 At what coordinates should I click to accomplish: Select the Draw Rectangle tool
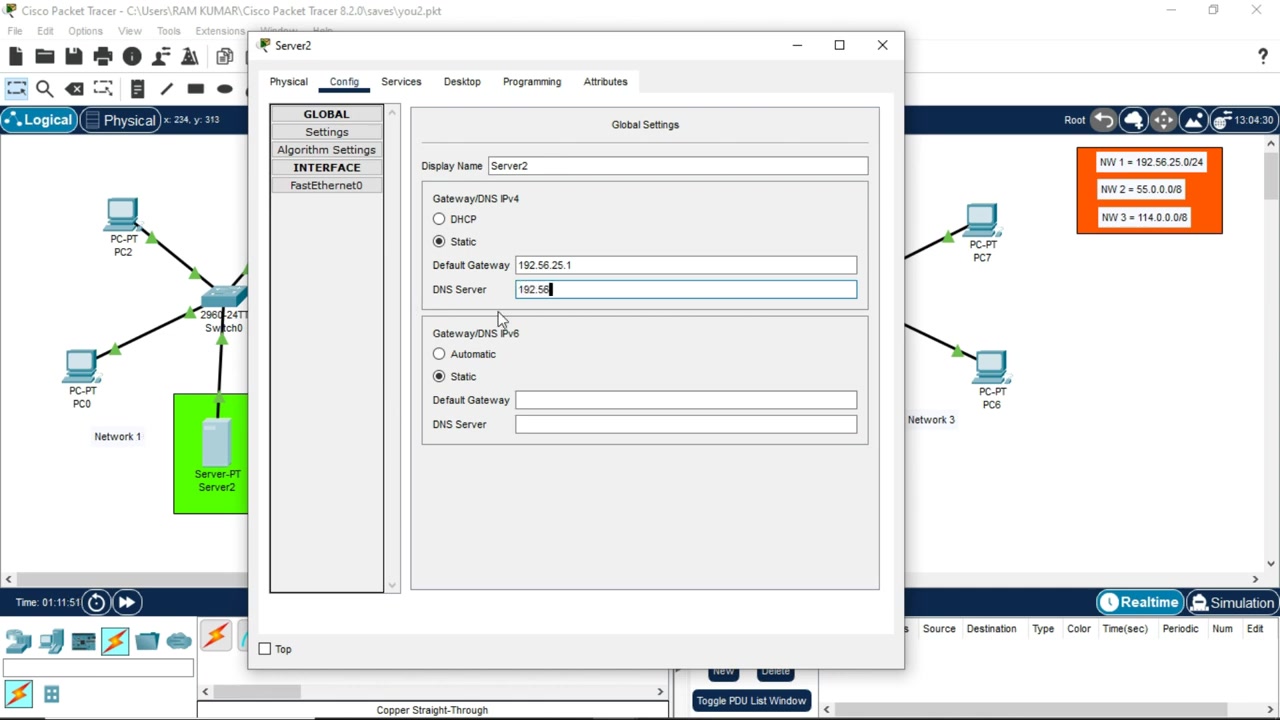coord(196,89)
